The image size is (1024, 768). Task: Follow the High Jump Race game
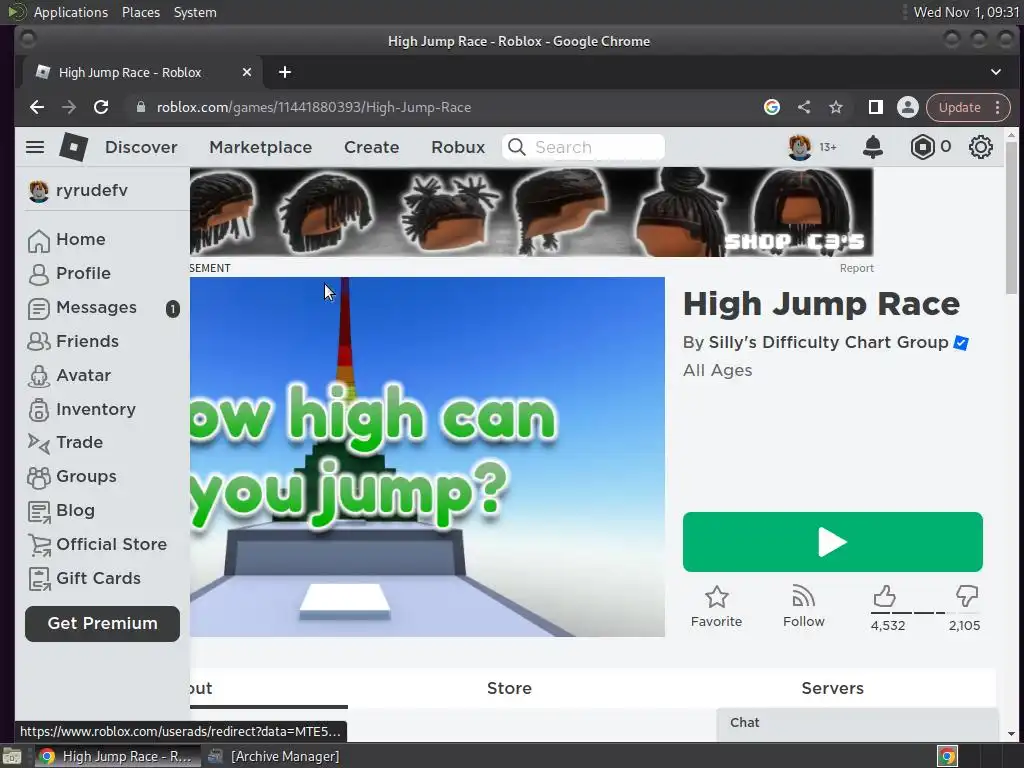[803, 607]
